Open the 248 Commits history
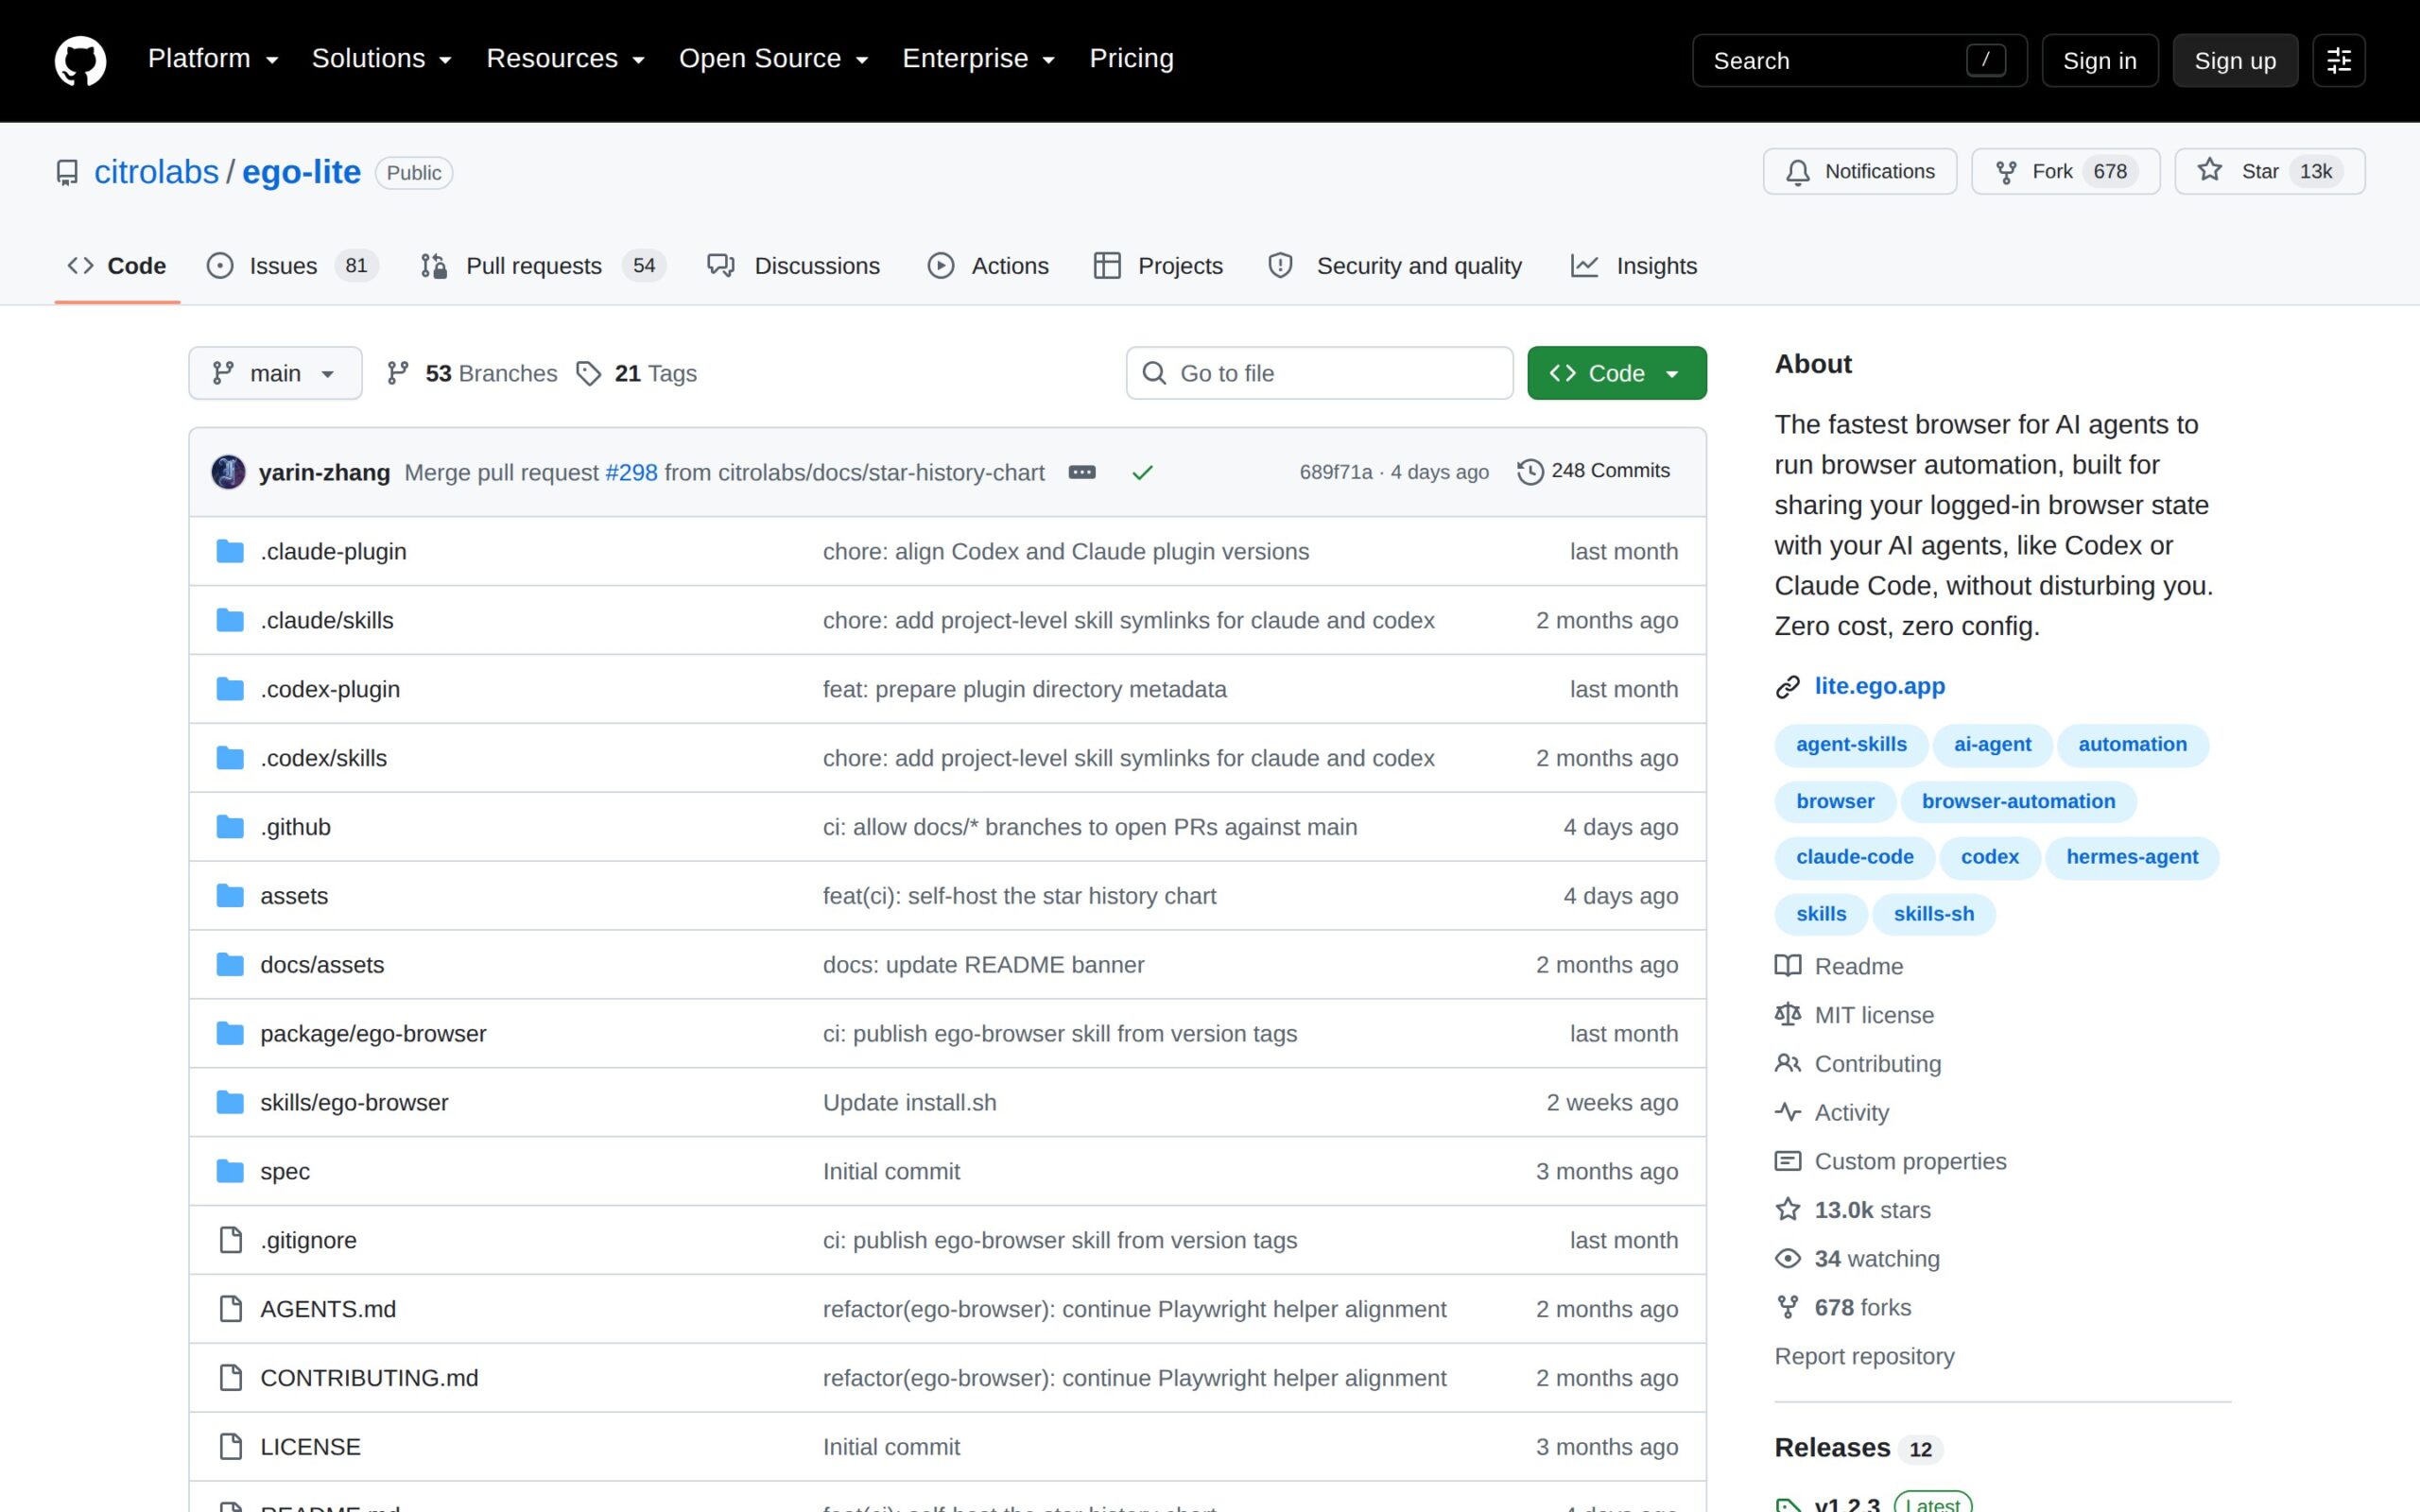This screenshot has height=1512, width=2420. [x=1593, y=471]
